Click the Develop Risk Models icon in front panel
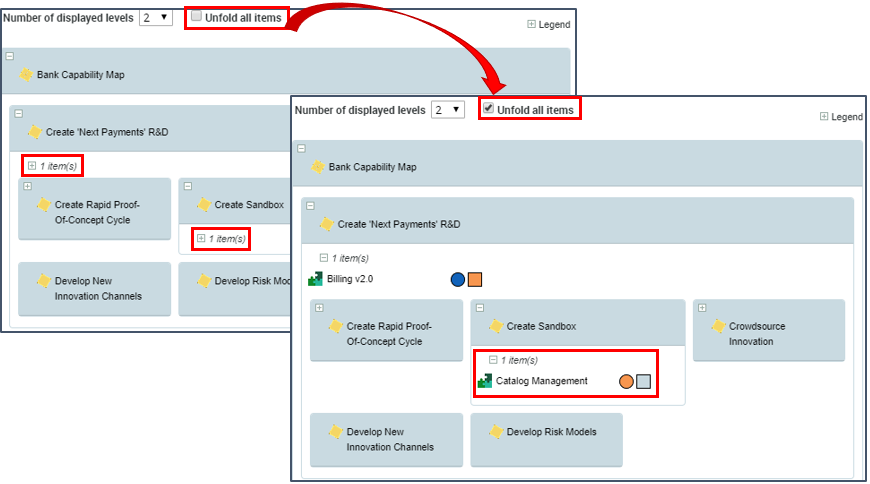 495,432
